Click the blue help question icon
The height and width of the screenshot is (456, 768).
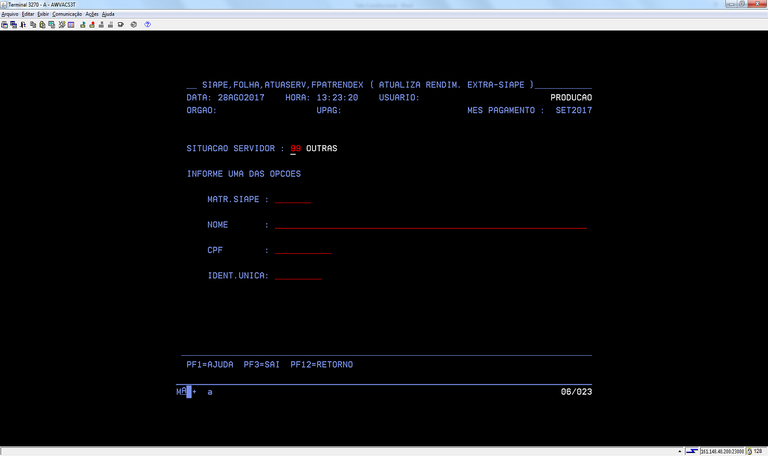pos(147,24)
